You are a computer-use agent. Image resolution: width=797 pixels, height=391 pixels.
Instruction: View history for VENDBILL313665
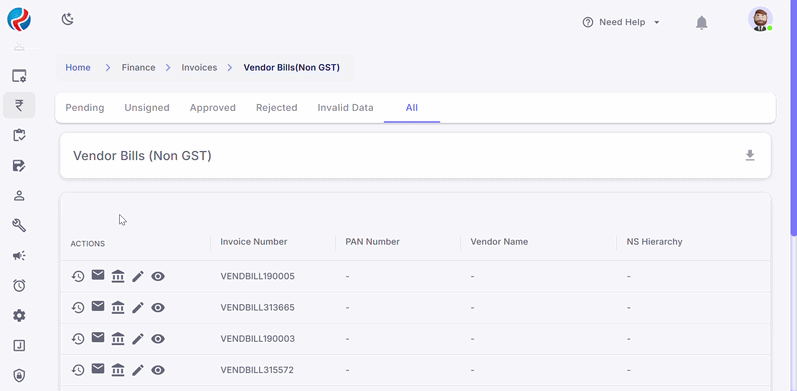[x=78, y=308]
